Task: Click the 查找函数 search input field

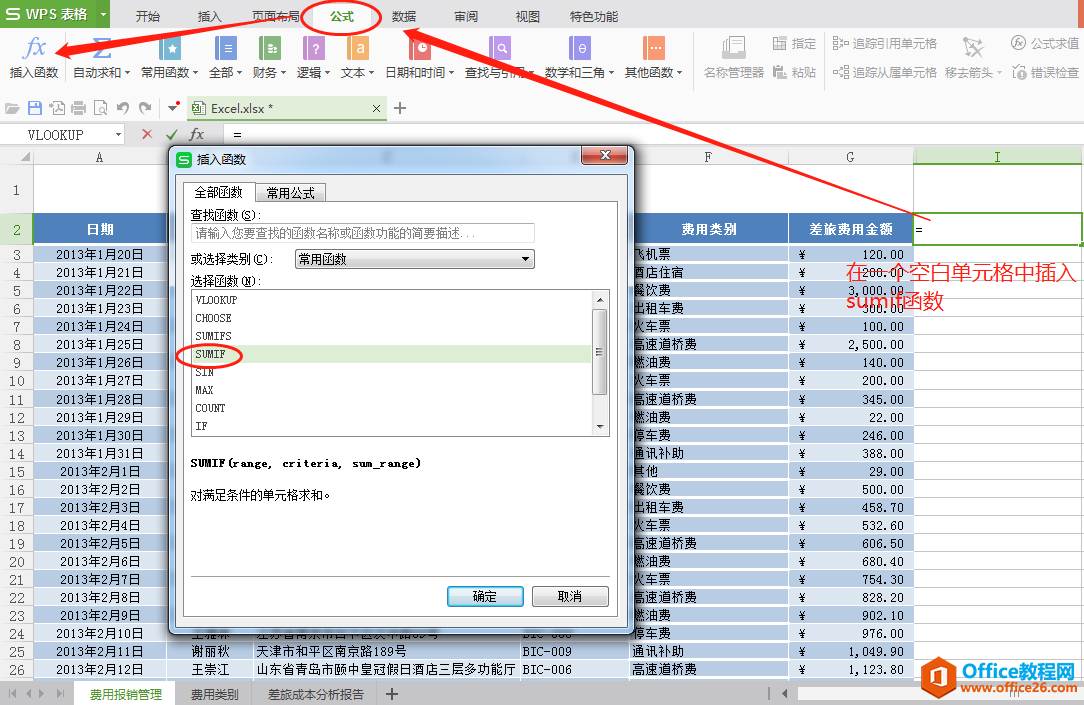Action: tap(362, 233)
